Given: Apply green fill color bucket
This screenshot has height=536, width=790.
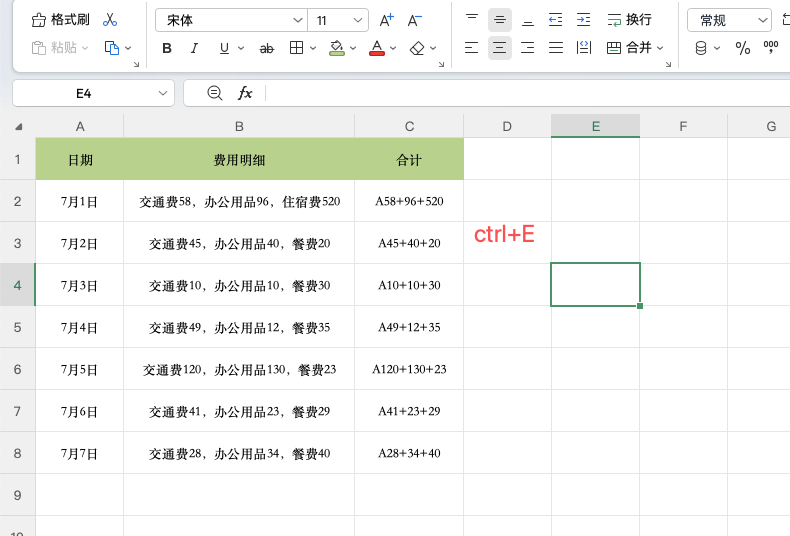Looking at the screenshot, I should [337, 48].
